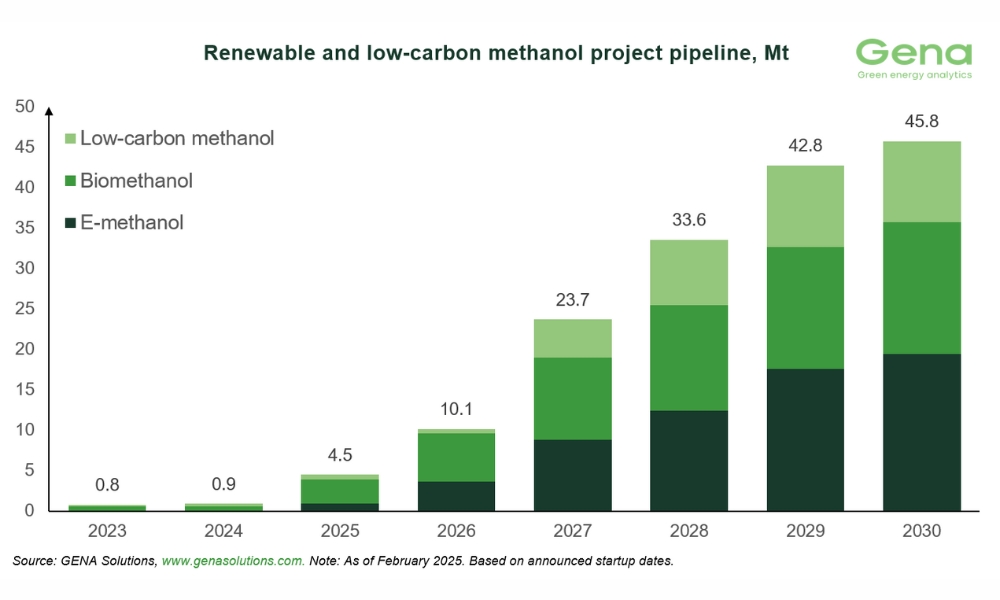Click the Low-carbon methanol legend swatch
Image resolution: width=1000 pixels, height=600 pixels.
[x=69, y=139]
